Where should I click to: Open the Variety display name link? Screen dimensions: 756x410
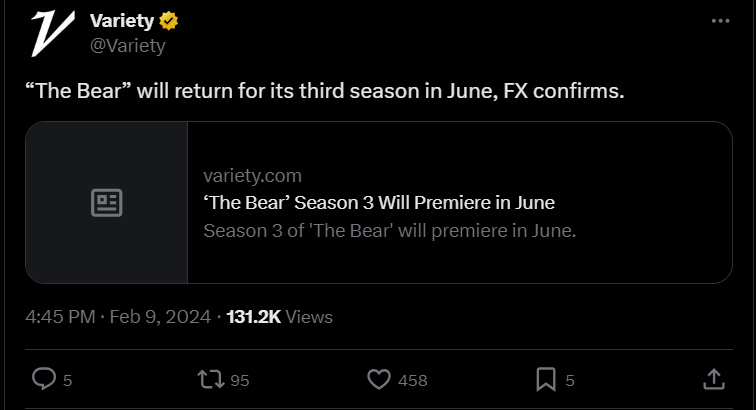(122, 22)
